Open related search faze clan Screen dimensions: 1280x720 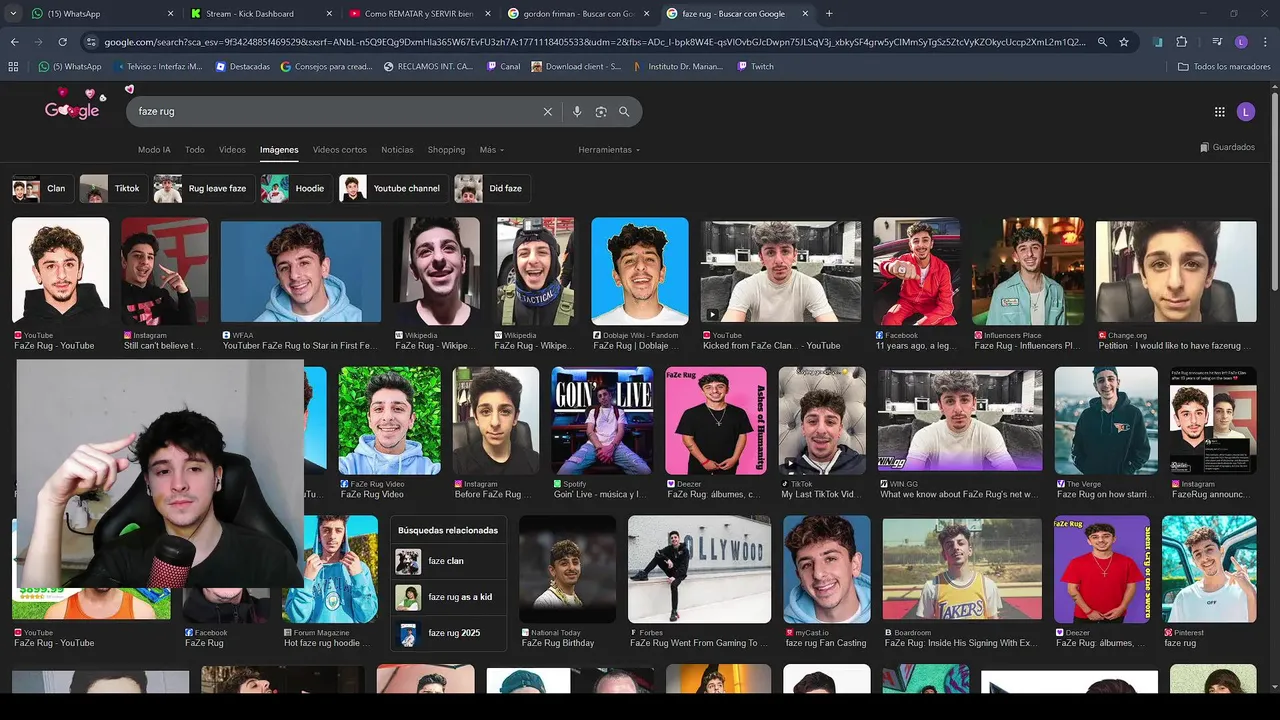[448, 561]
